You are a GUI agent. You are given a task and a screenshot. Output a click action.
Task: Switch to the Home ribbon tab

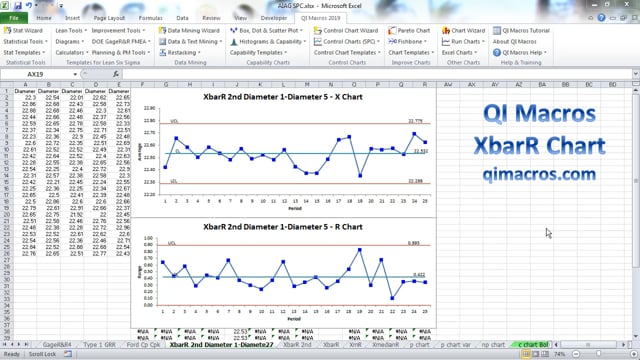44,18
